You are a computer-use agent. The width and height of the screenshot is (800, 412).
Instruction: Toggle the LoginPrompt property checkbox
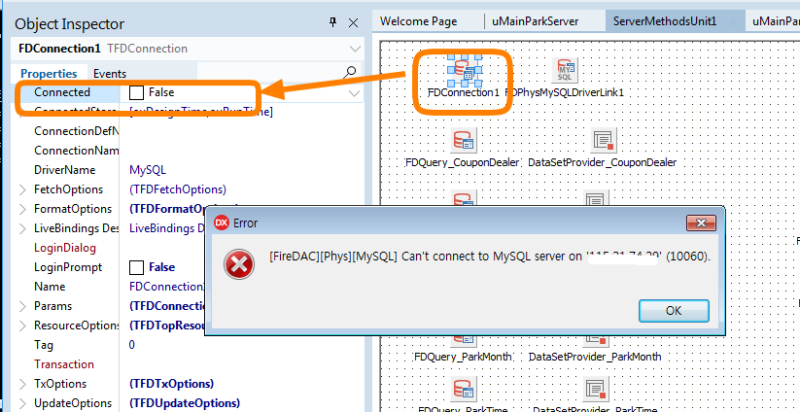click(x=136, y=267)
